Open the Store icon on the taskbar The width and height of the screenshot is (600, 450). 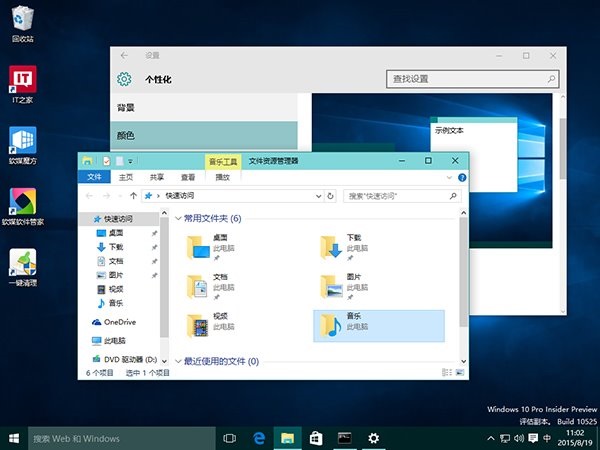point(315,438)
